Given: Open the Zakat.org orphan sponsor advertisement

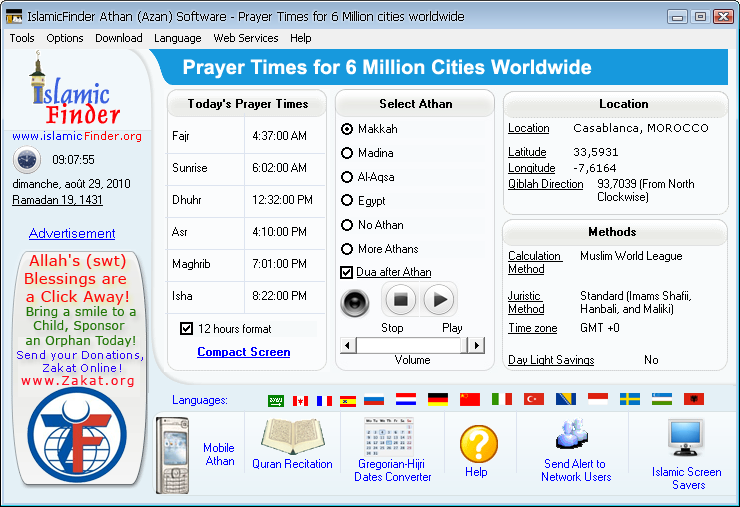Looking at the screenshot, I should (79, 368).
